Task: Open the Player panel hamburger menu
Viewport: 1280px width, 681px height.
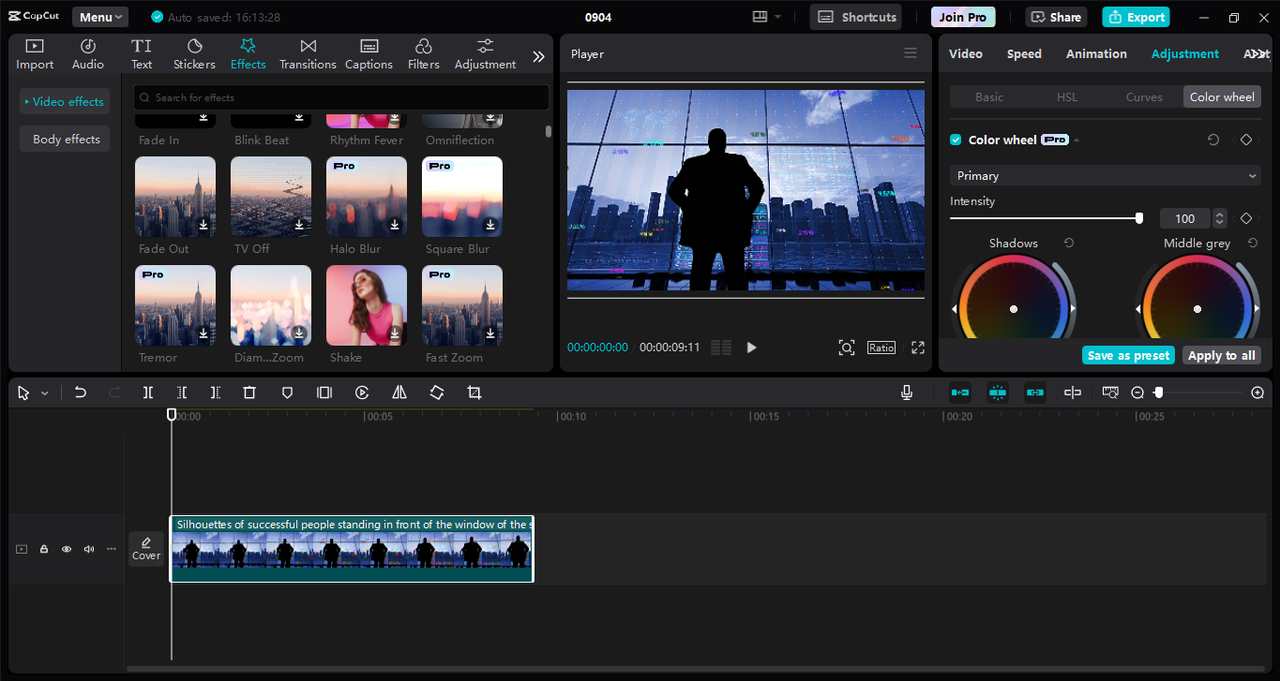Action: (x=910, y=53)
